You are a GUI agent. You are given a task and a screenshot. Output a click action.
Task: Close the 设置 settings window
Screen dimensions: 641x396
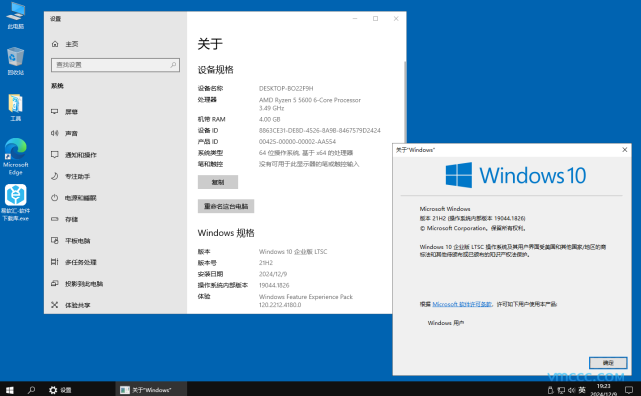coord(396,19)
